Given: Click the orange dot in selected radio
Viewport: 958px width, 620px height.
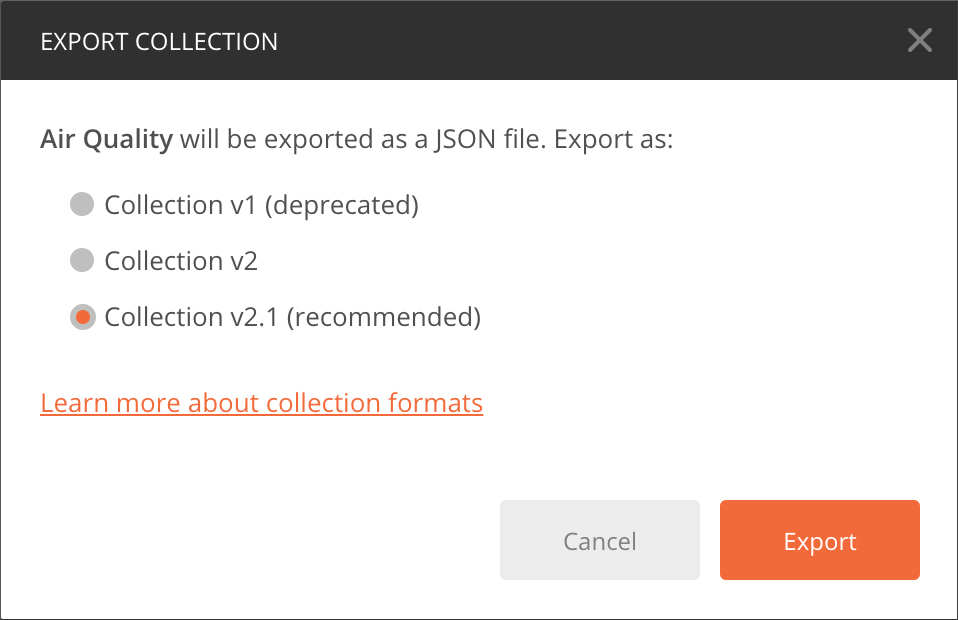Looking at the screenshot, I should [x=82, y=318].
